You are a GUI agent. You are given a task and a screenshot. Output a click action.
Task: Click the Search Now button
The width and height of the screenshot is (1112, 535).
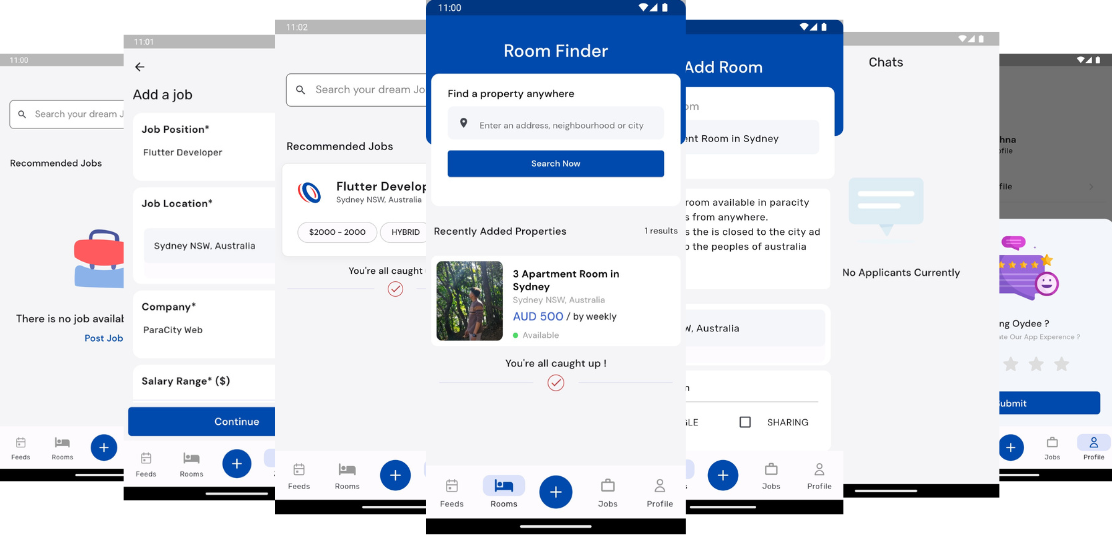pos(555,164)
